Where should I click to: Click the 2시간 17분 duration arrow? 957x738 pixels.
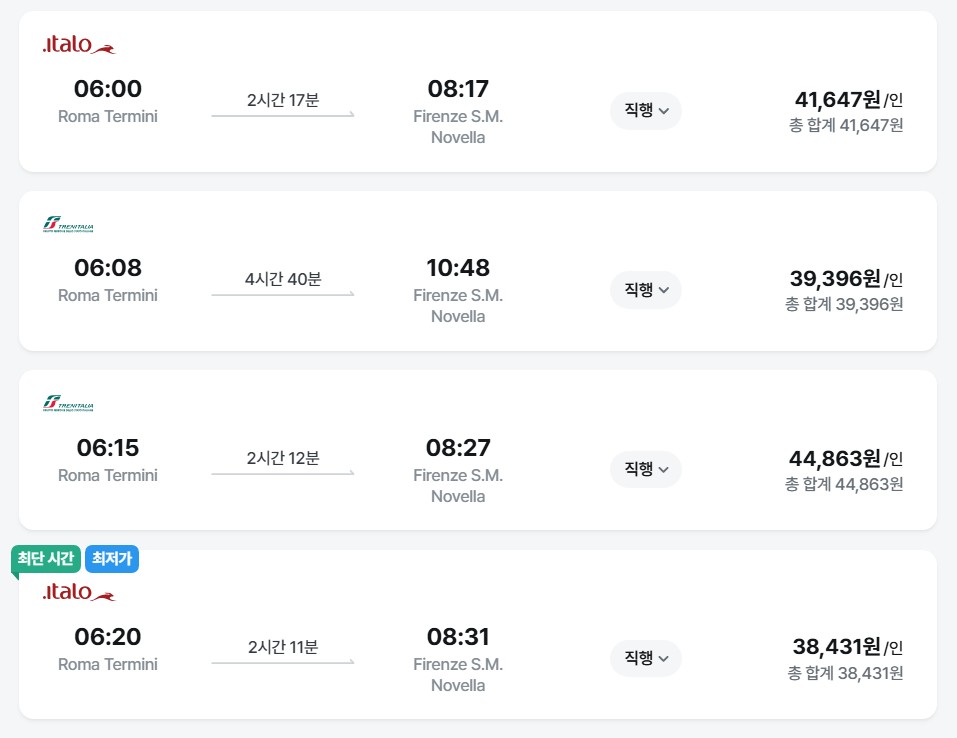(283, 114)
